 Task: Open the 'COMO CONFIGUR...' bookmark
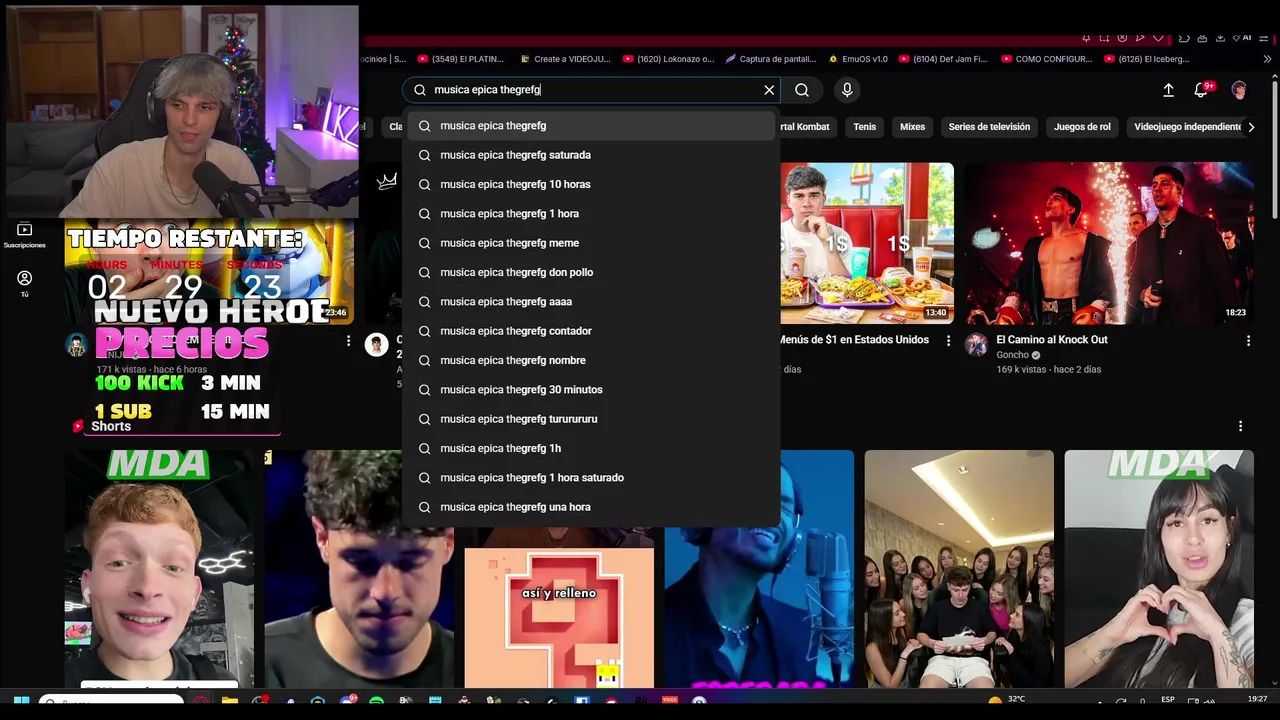pos(1046,59)
